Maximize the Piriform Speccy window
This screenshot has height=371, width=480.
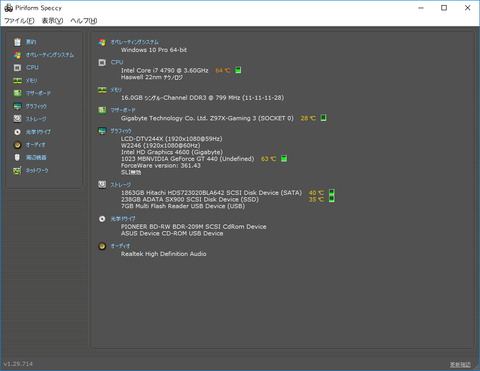point(444,8)
